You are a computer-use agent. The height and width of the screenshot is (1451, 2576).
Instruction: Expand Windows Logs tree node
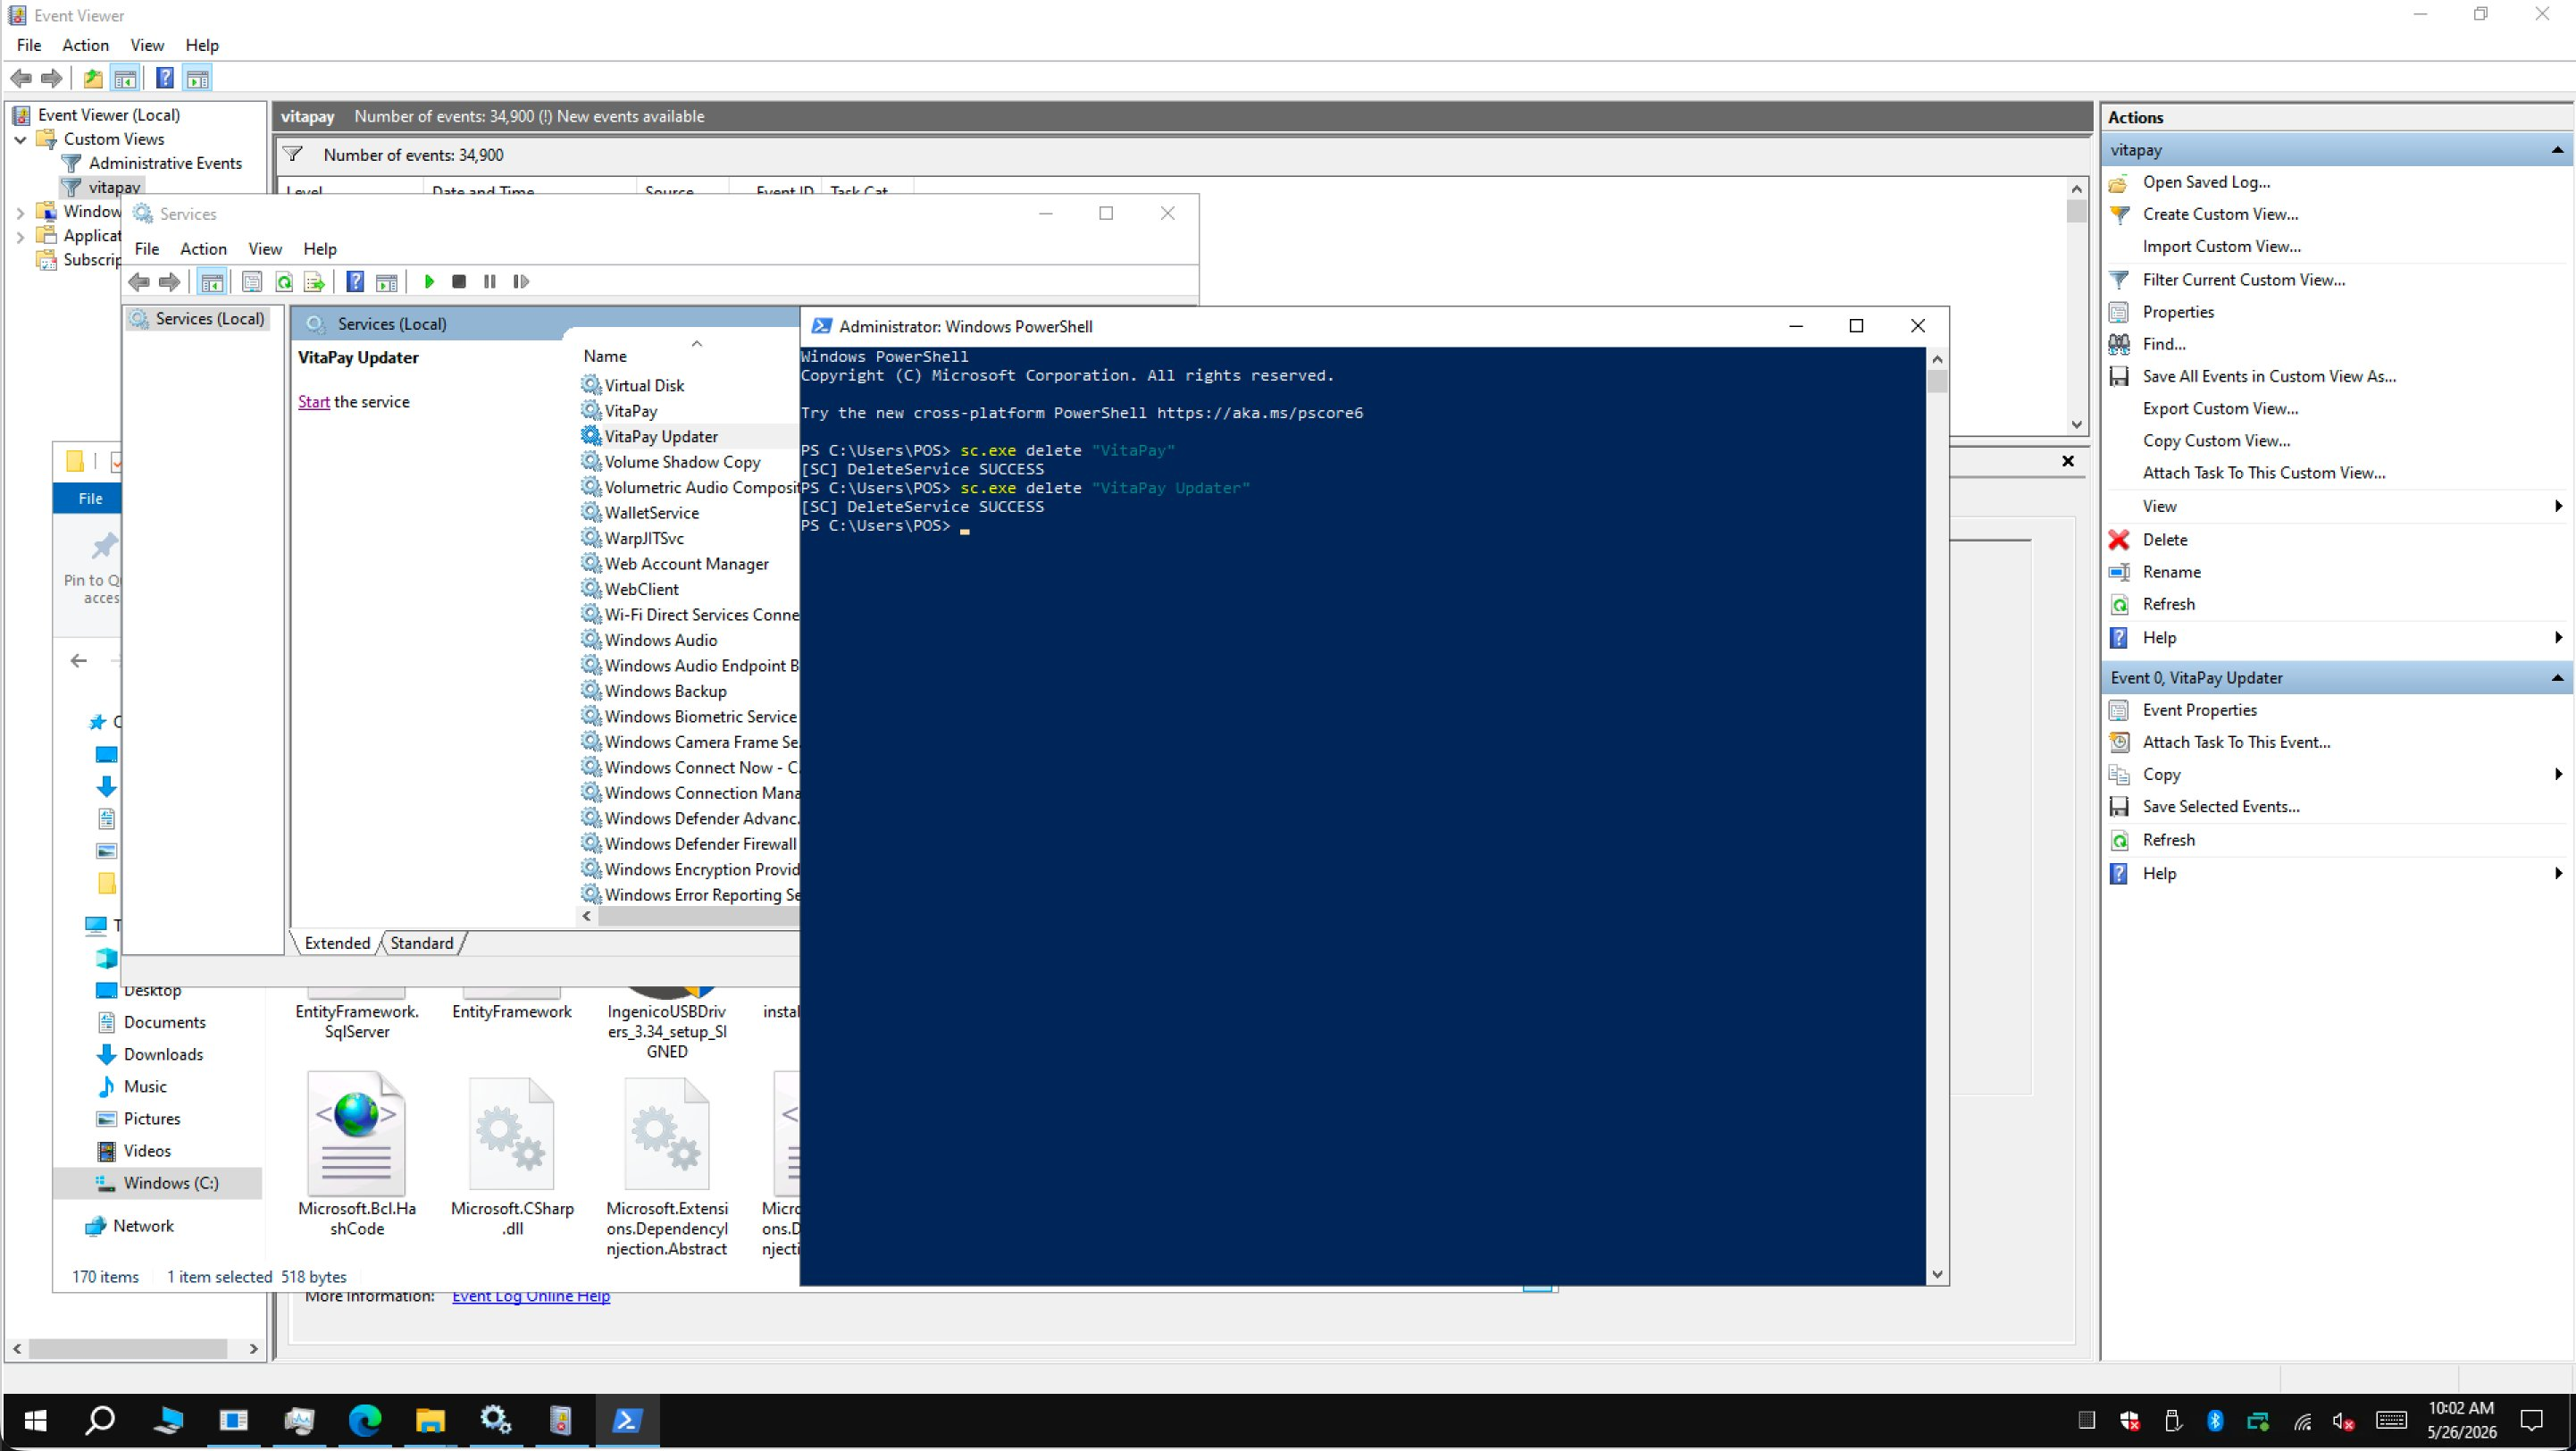click(x=20, y=212)
